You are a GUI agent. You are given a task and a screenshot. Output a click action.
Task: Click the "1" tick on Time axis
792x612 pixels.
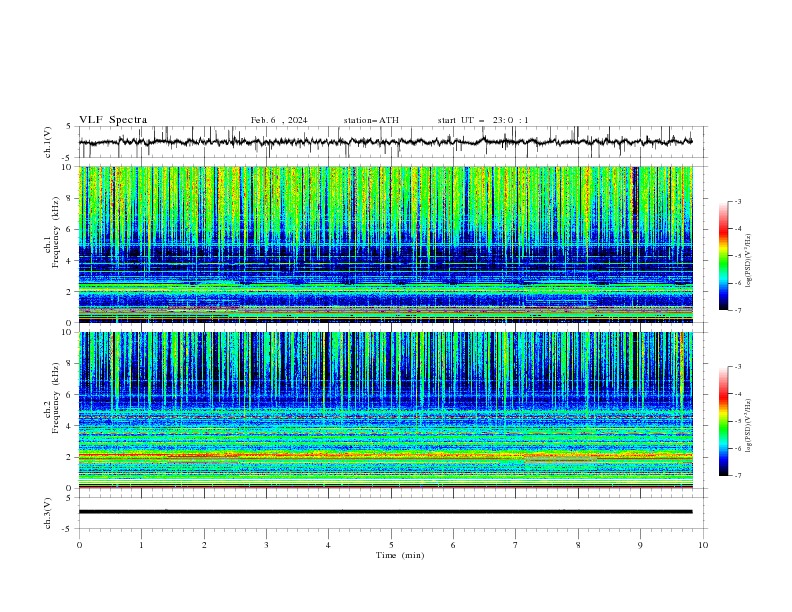(x=141, y=545)
